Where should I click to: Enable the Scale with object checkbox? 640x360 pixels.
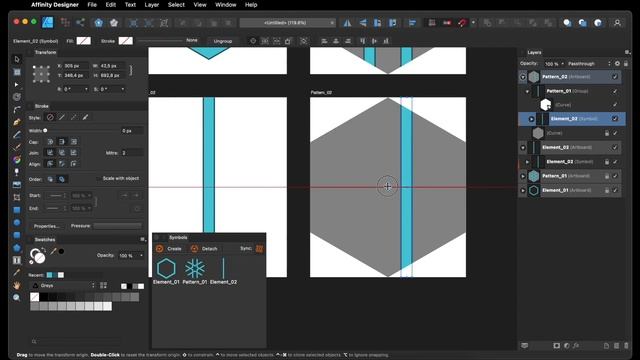98,178
